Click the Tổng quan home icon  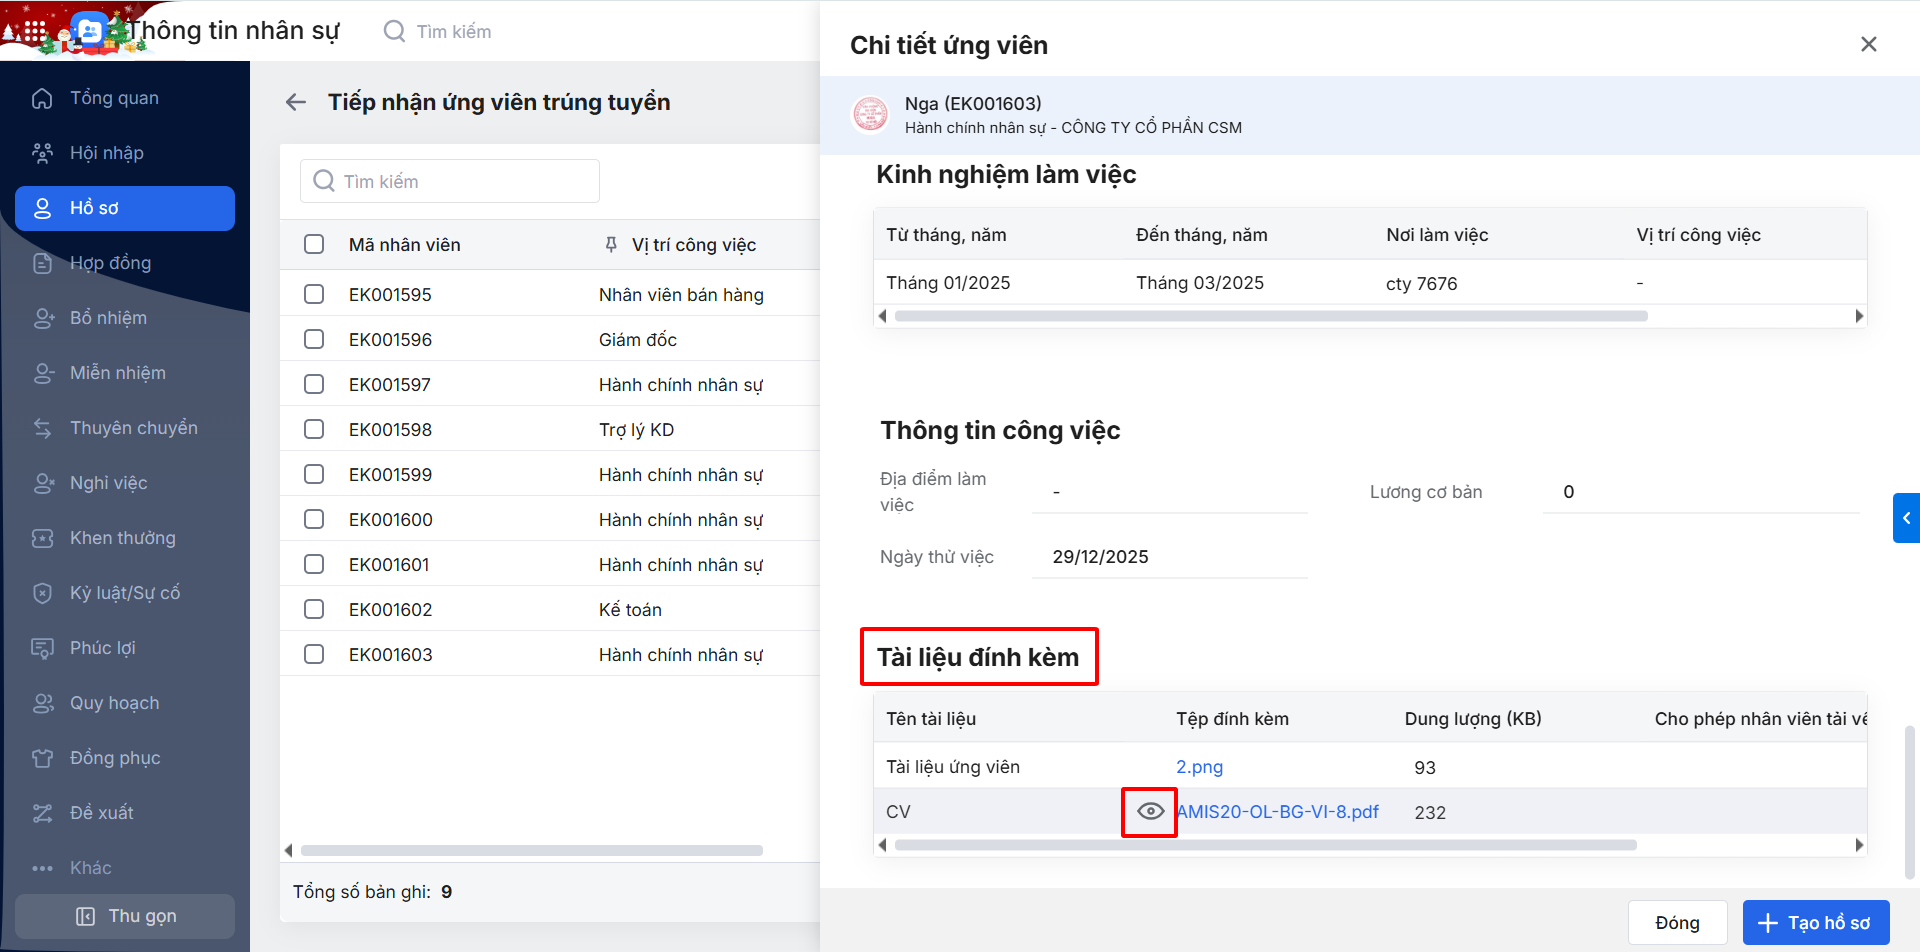42,98
